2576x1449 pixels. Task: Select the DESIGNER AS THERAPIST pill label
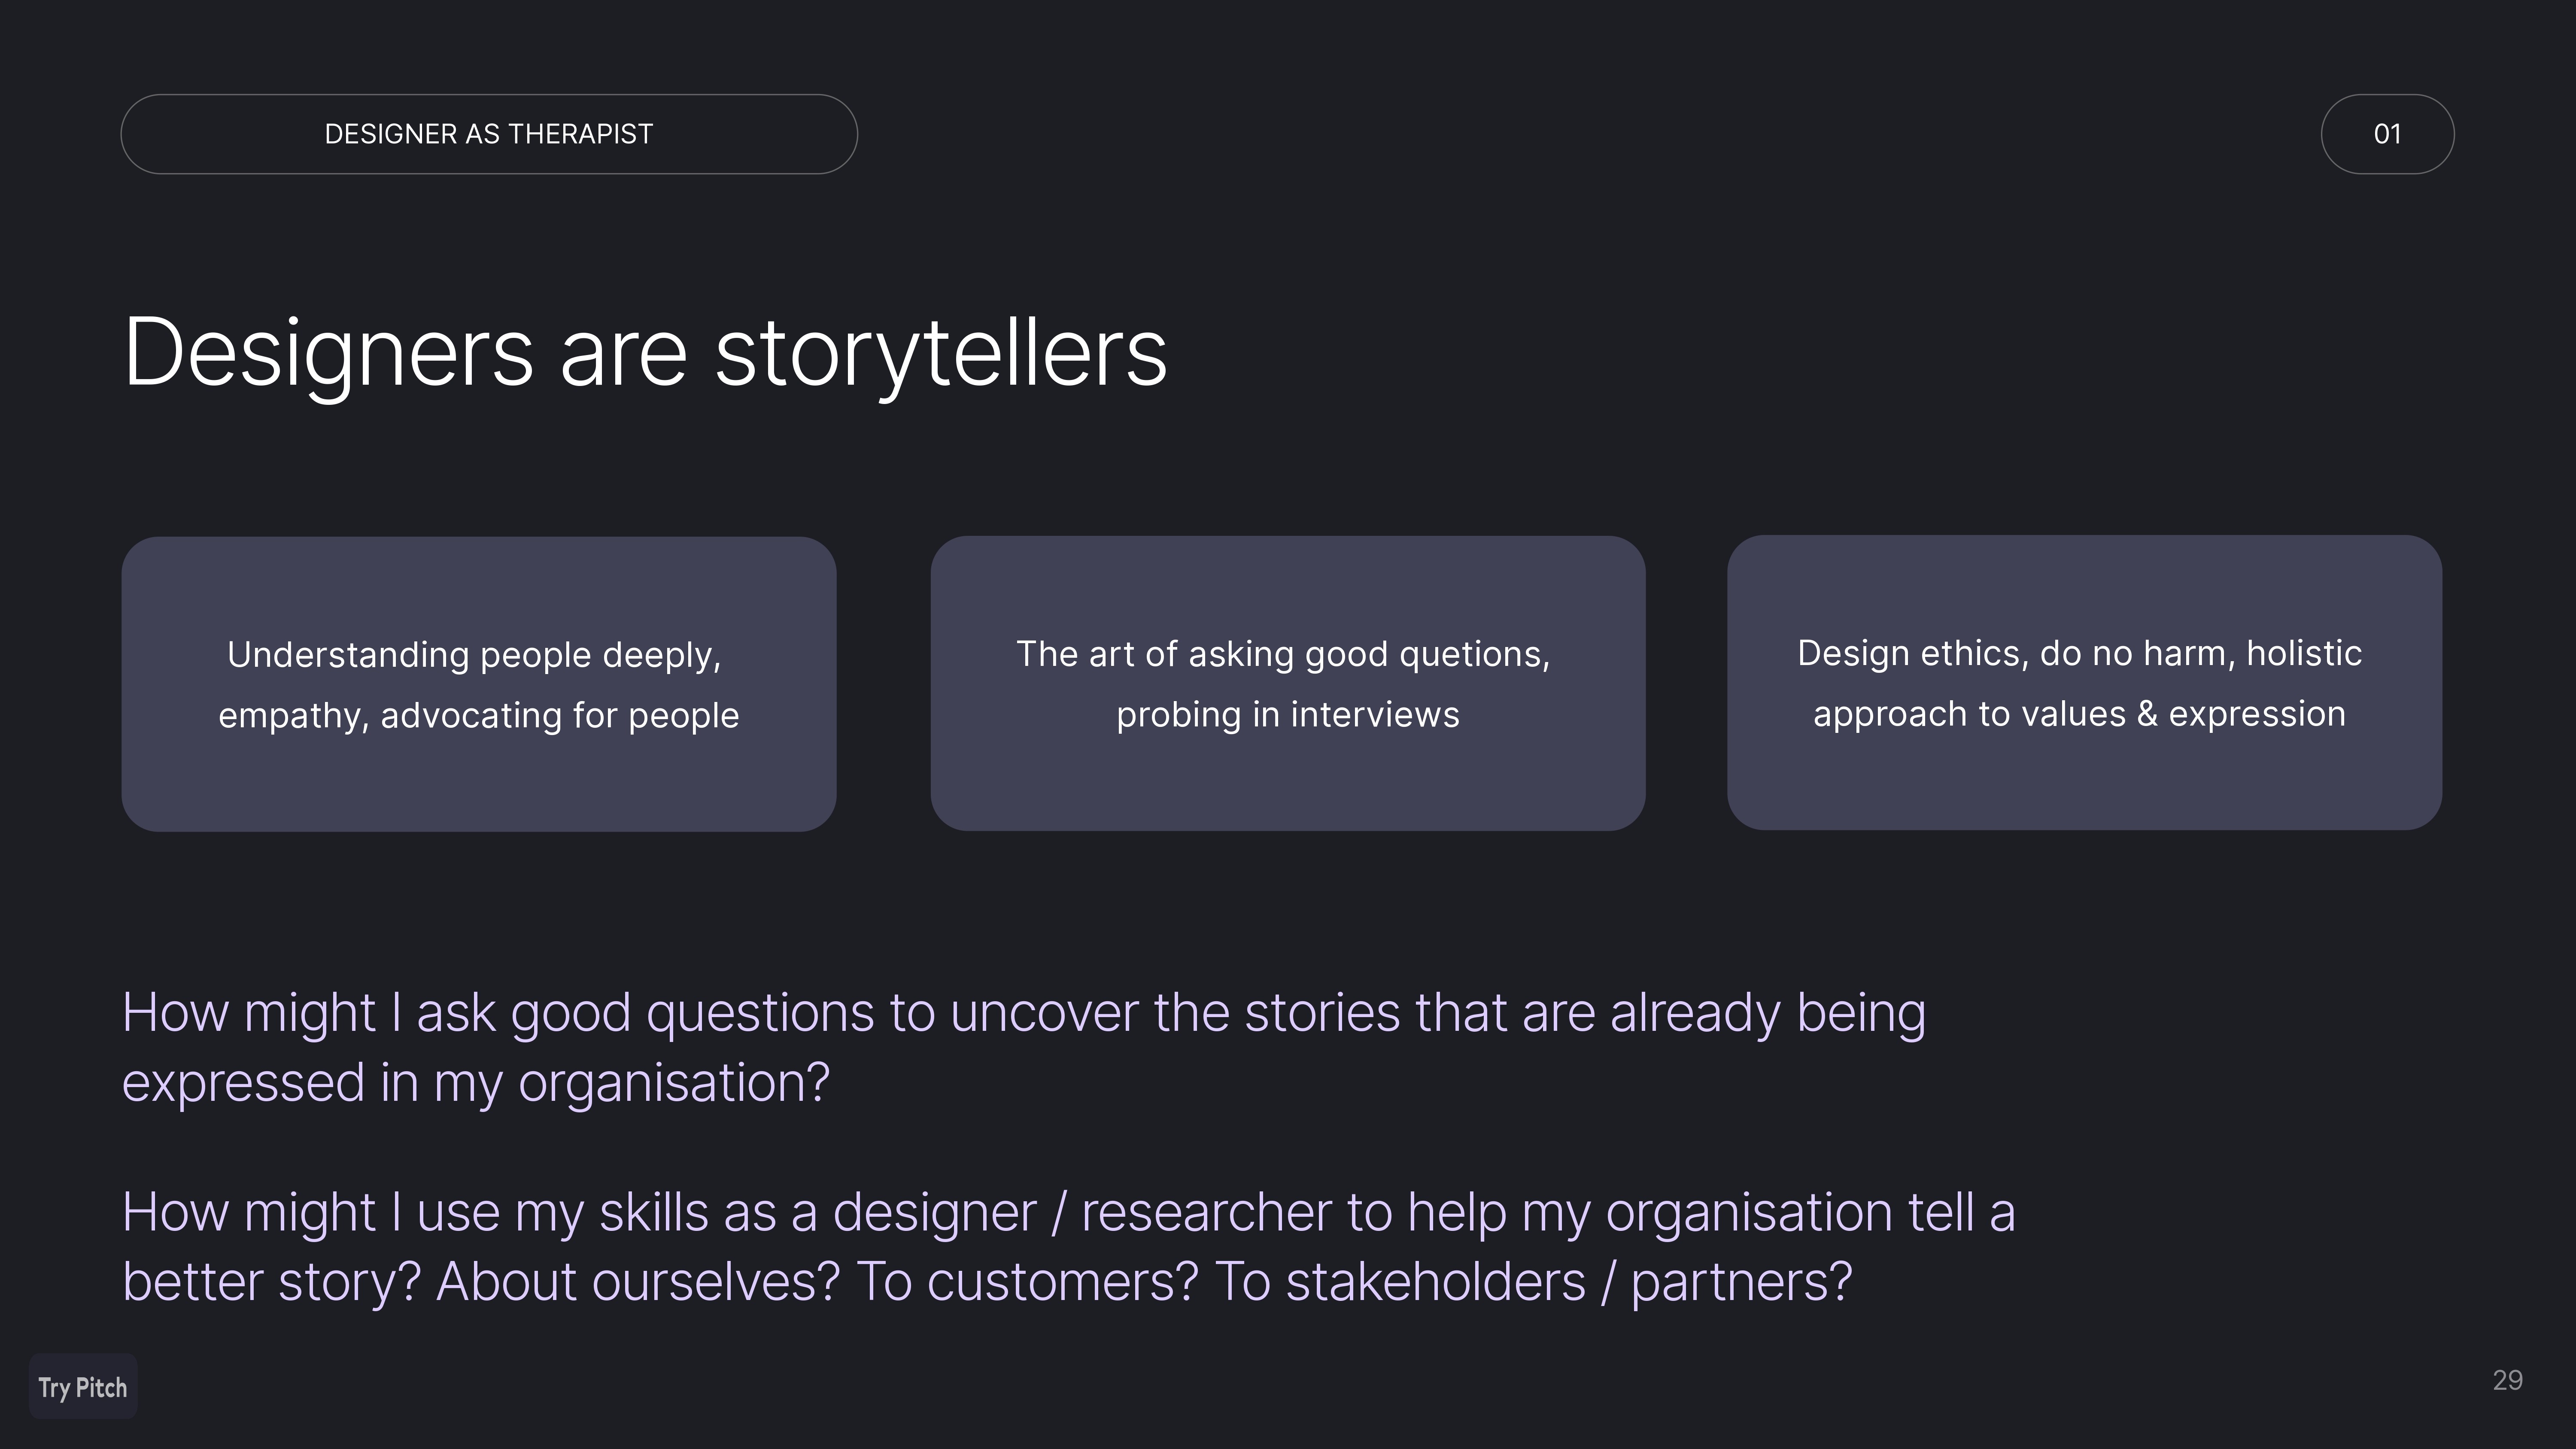click(x=489, y=134)
